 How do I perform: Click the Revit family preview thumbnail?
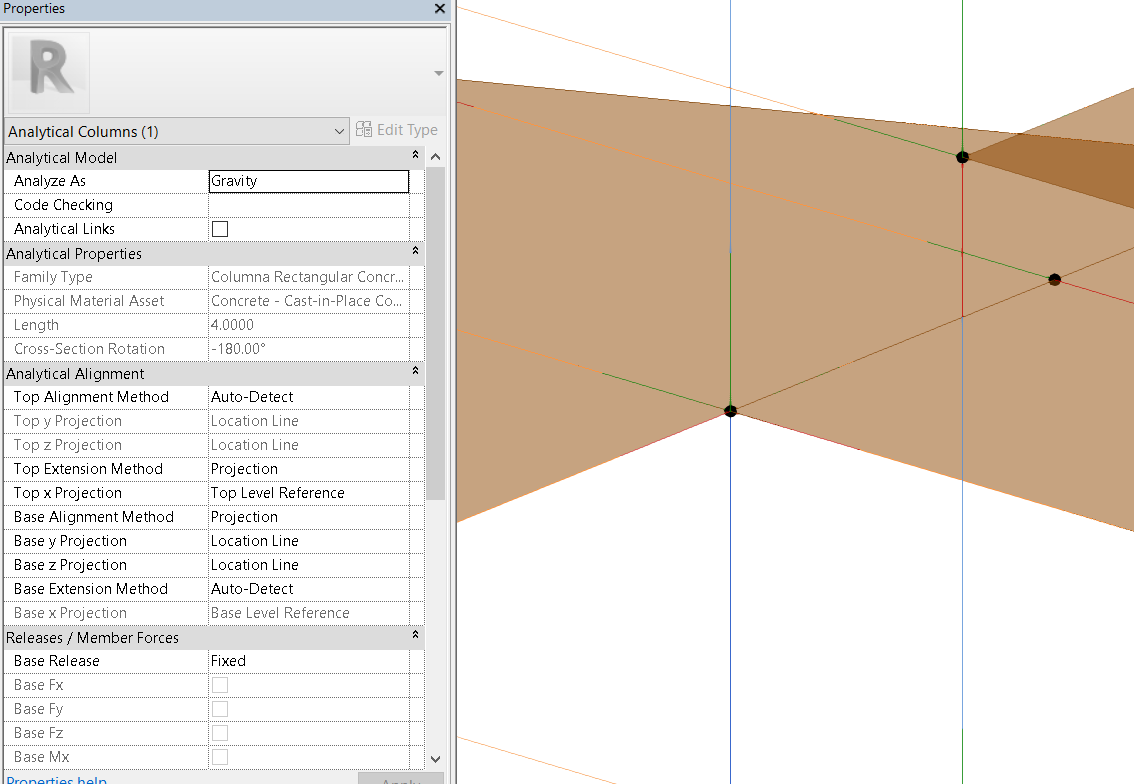(46, 71)
